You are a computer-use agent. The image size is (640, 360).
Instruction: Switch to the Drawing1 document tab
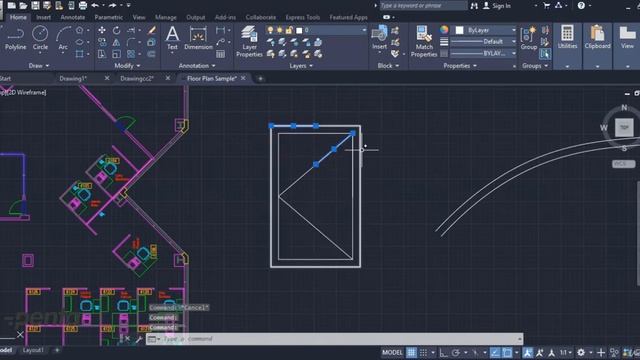pos(73,78)
